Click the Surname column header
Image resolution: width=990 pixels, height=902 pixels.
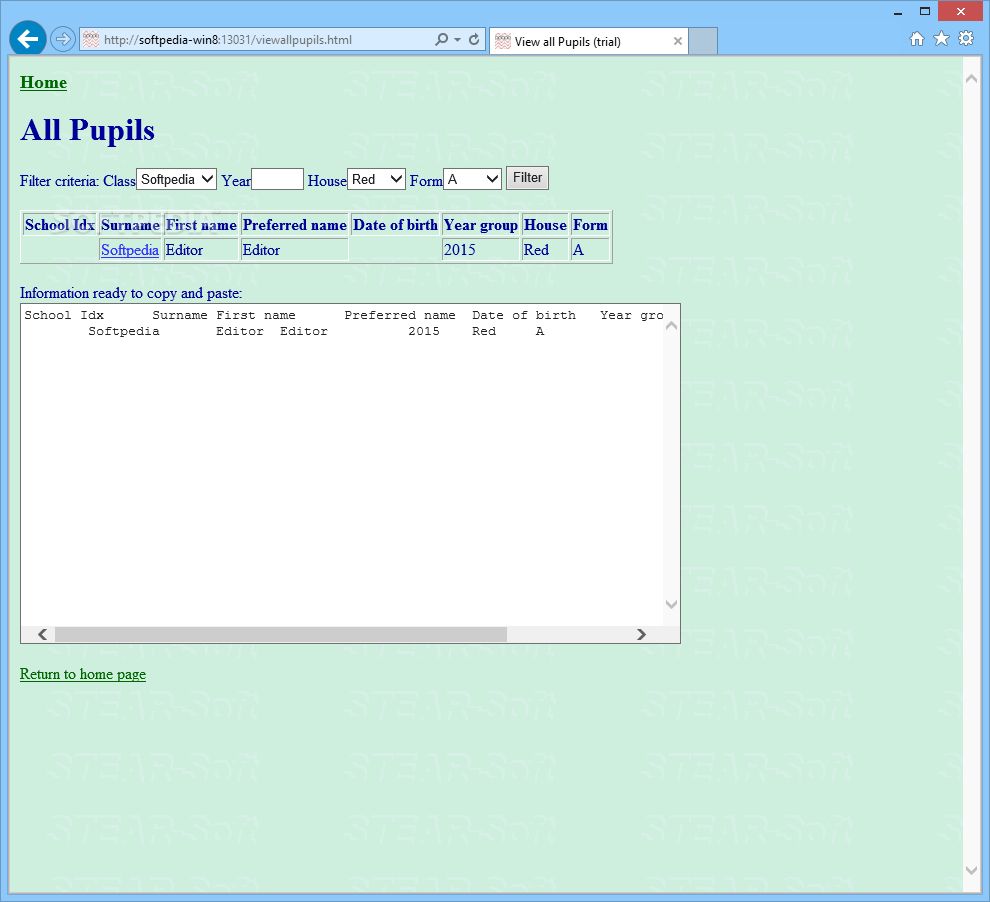pos(130,225)
